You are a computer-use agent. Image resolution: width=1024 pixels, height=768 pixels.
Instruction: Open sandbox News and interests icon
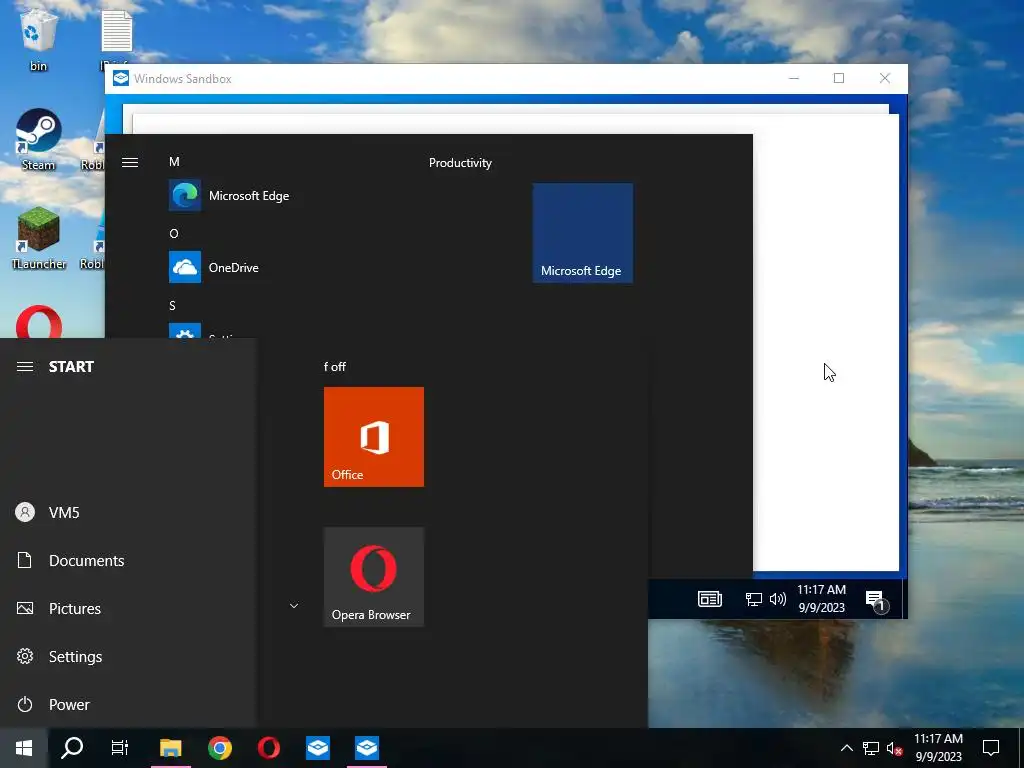[x=710, y=599]
